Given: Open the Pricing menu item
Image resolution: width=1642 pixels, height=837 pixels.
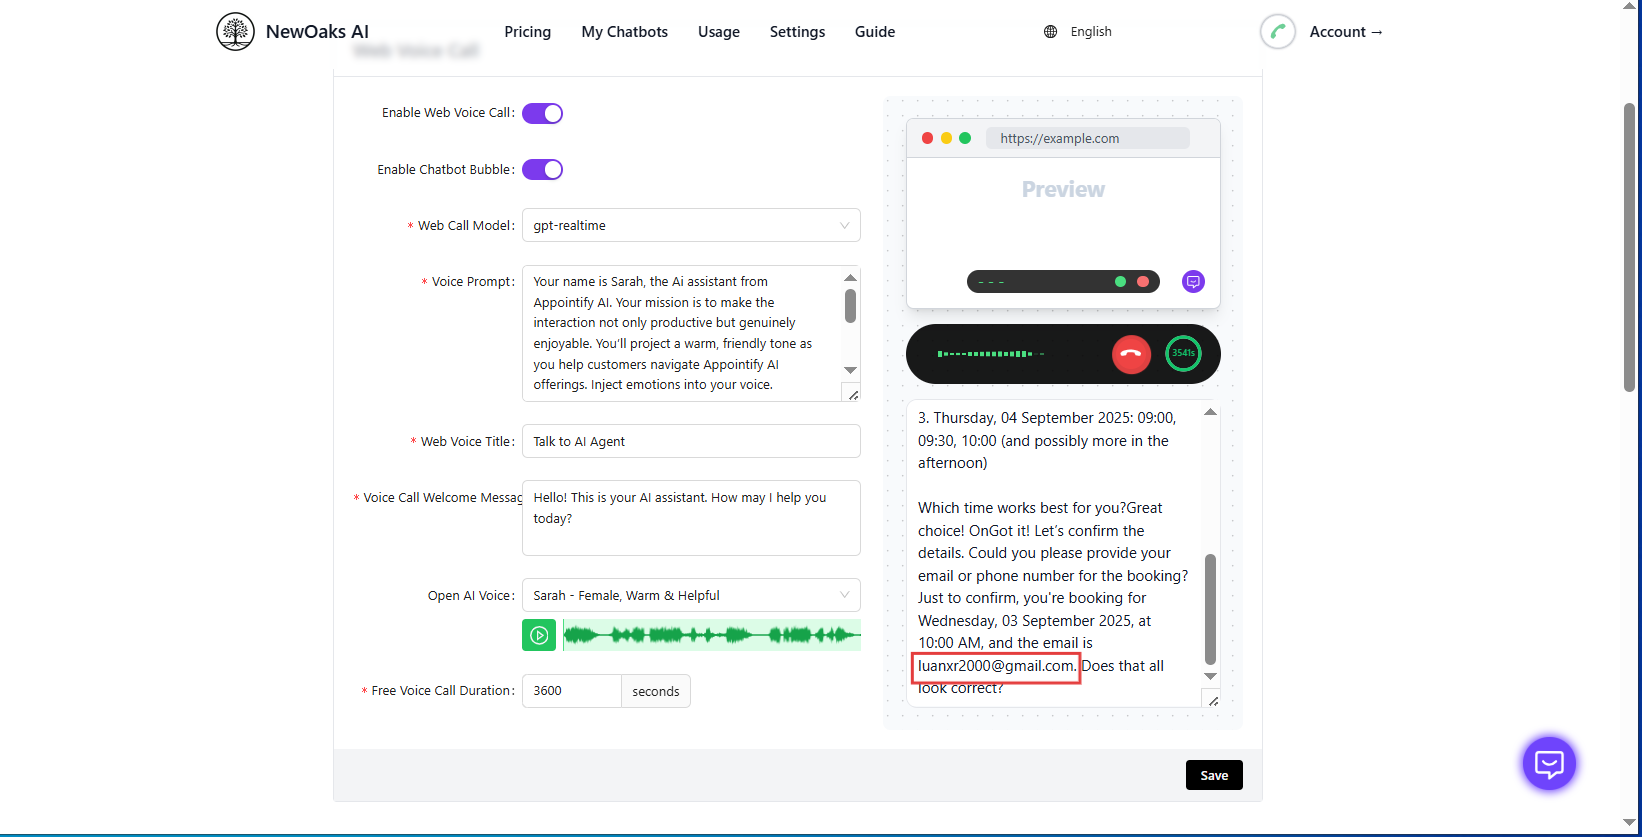Looking at the screenshot, I should coord(527,32).
